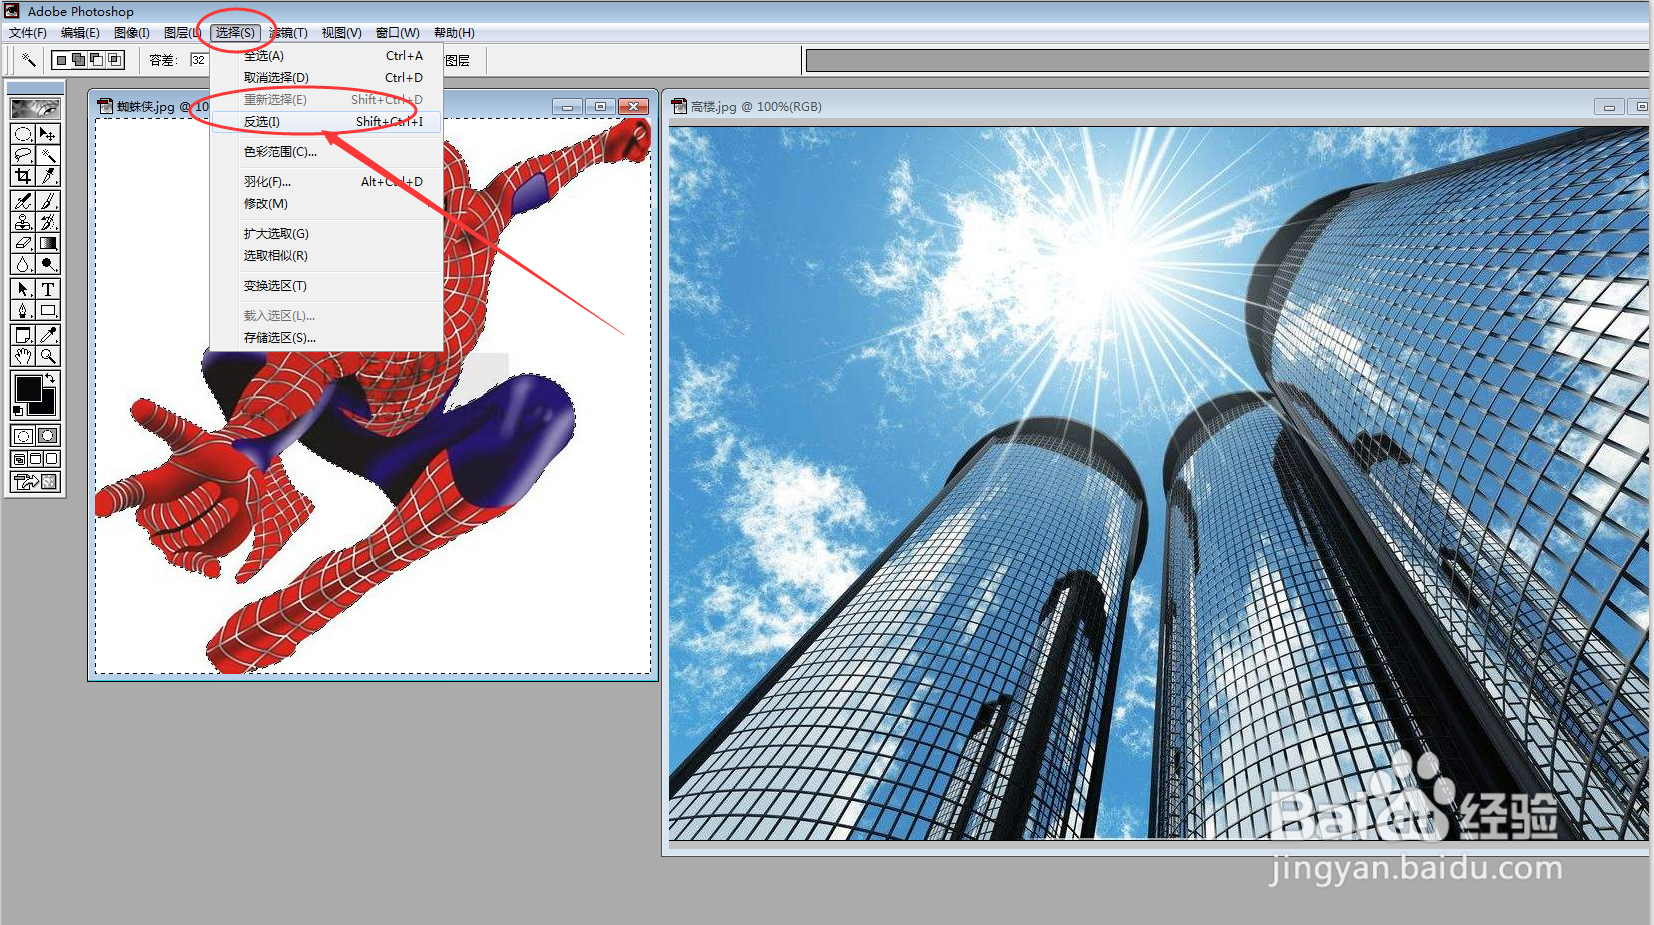The image size is (1654, 925).
Task: Select the Rectangle shape tool
Action: 47,310
